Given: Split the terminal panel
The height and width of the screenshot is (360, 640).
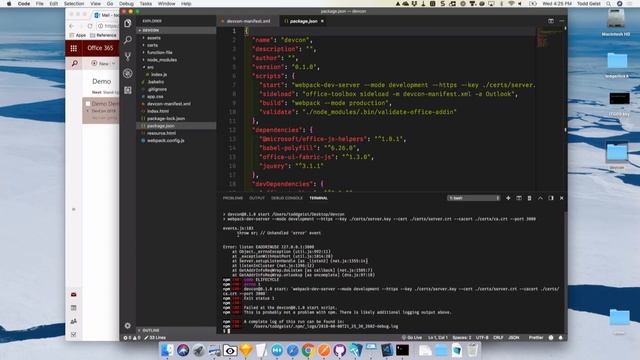Looking at the screenshot, I should point(519,198).
